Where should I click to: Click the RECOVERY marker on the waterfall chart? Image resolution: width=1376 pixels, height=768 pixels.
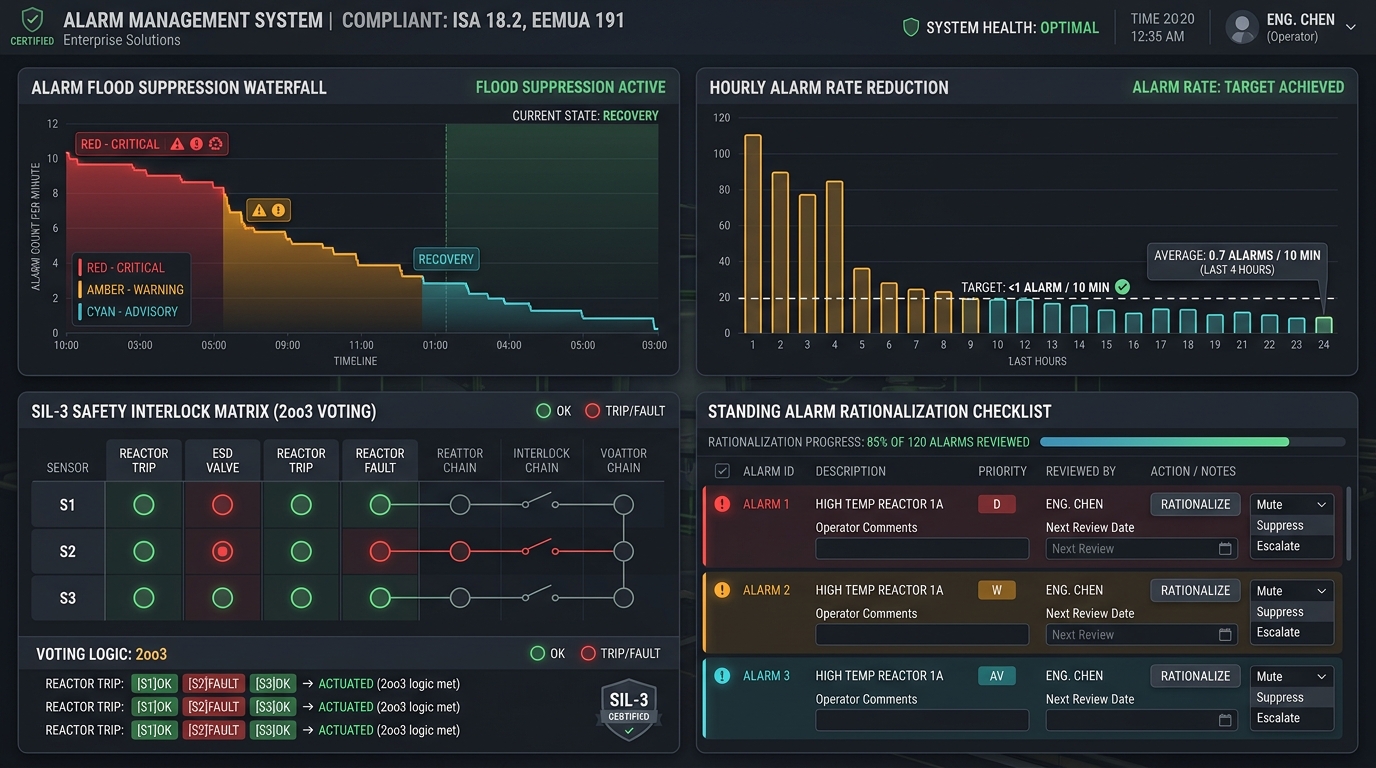click(446, 259)
